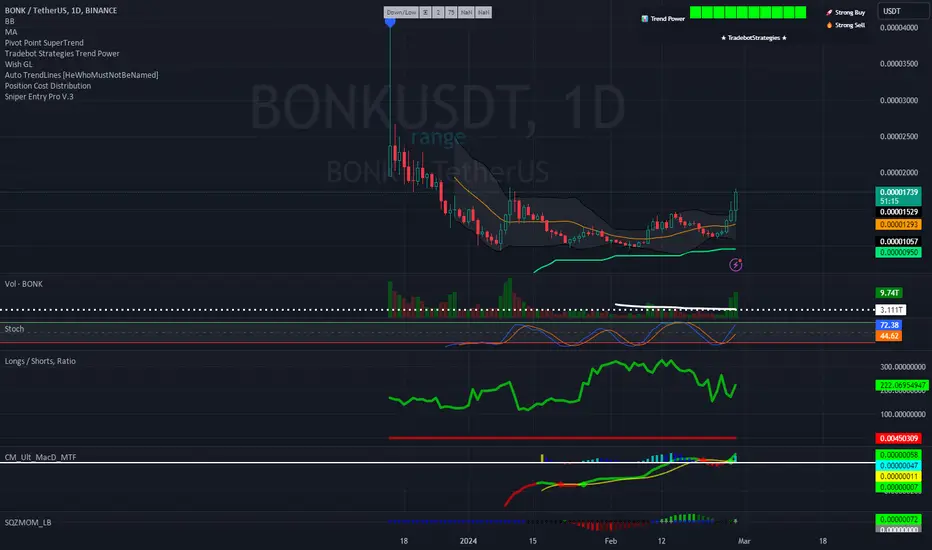Click the 2024 date on time axis

pos(468,541)
